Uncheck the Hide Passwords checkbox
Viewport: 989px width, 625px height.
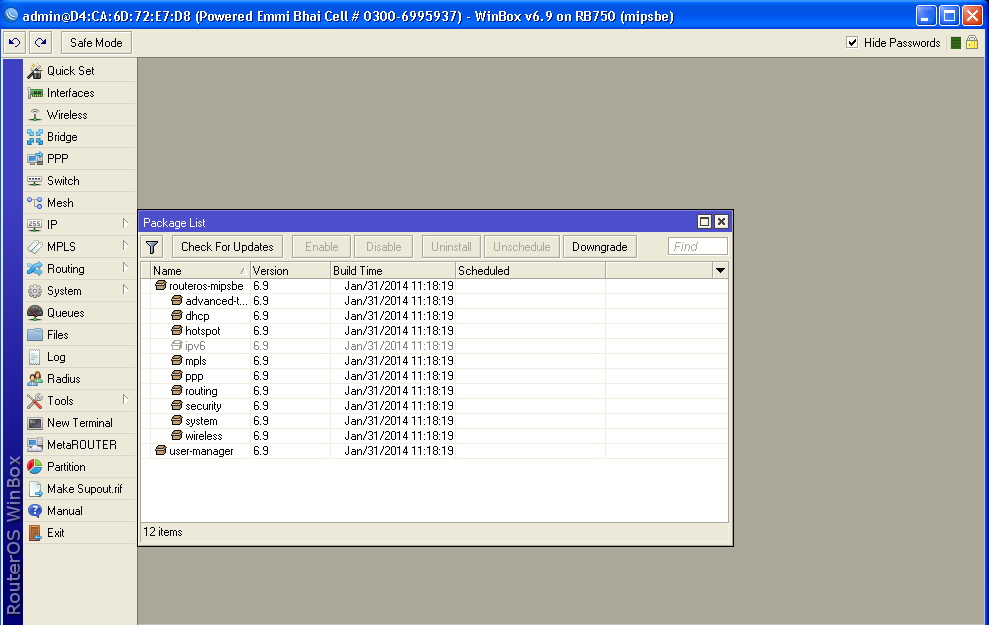click(853, 43)
